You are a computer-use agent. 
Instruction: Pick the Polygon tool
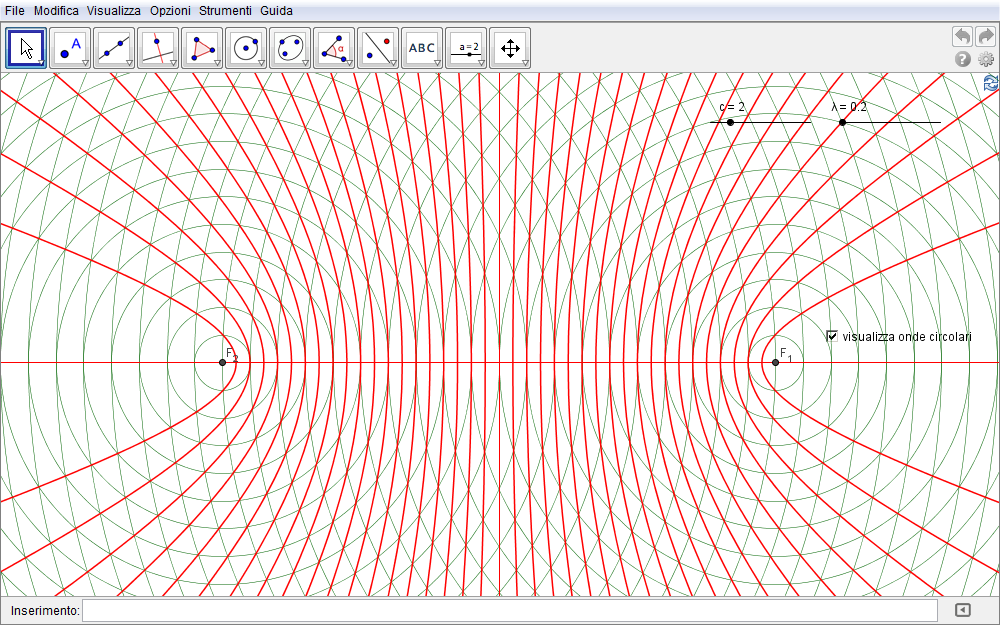pyautogui.click(x=202, y=47)
